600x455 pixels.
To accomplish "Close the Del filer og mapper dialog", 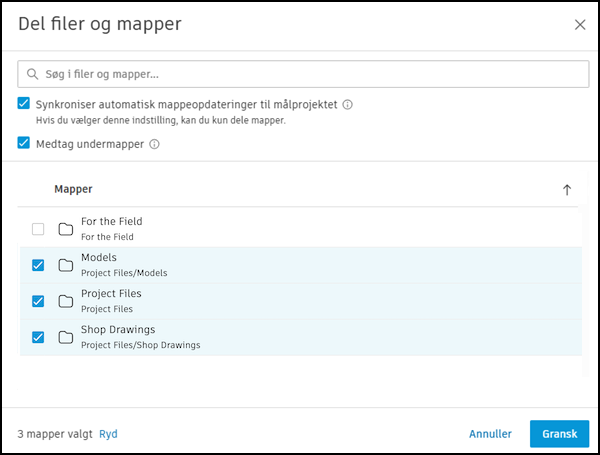I will [580, 25].
